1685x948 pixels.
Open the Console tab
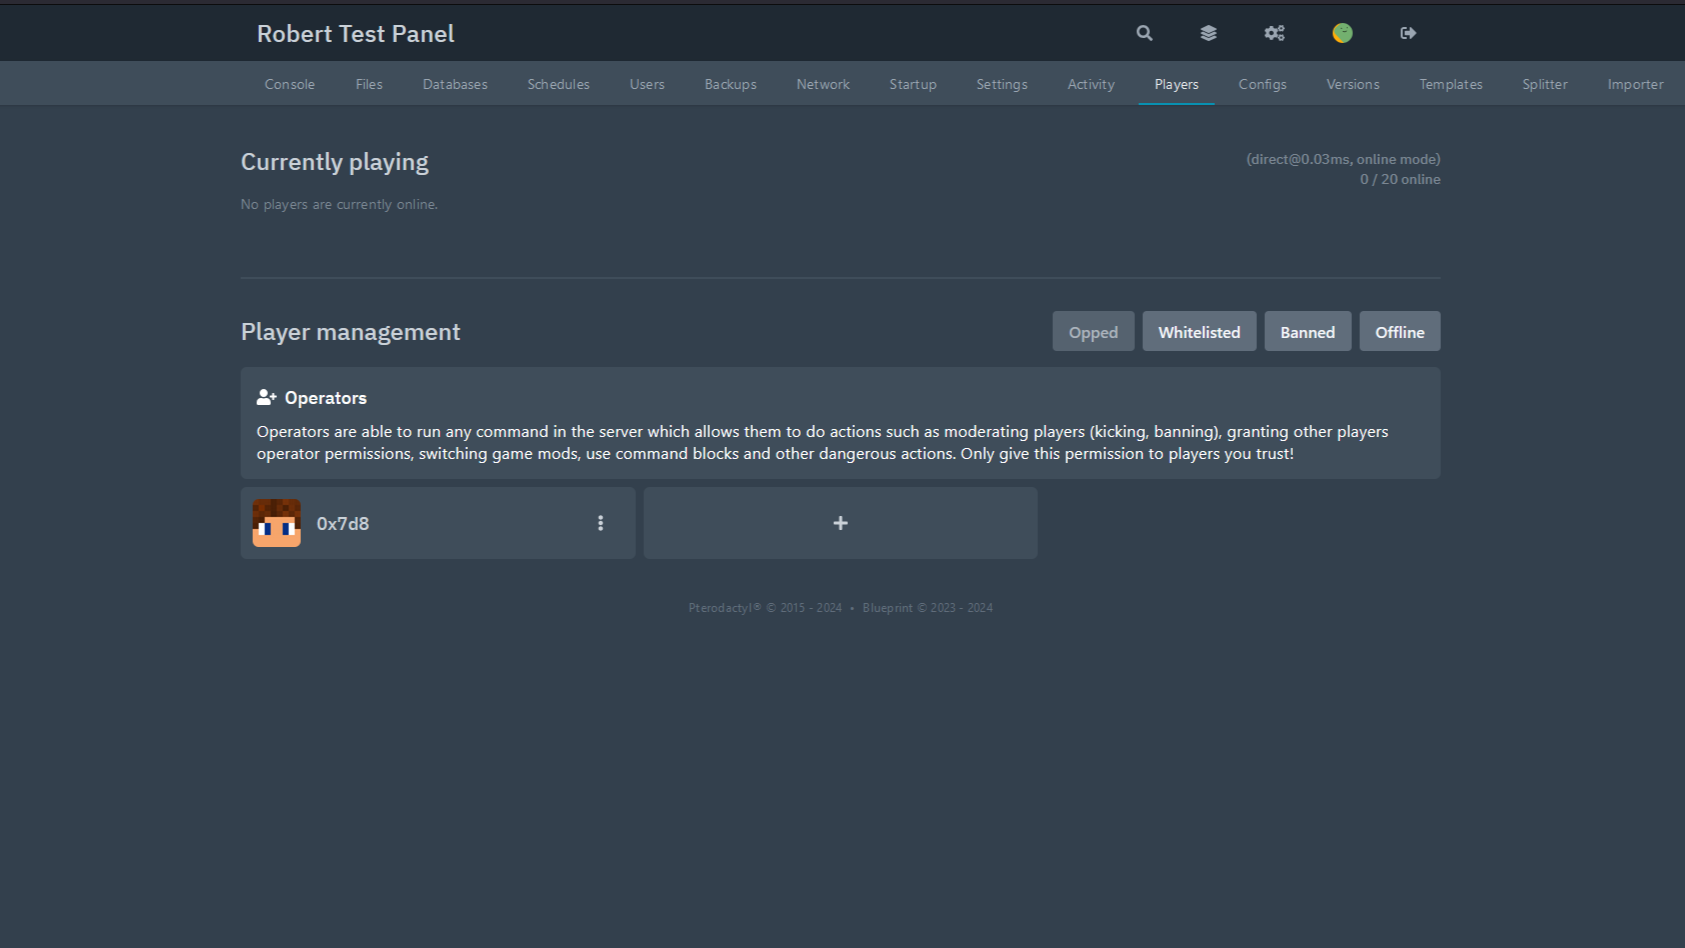point(290,84)
